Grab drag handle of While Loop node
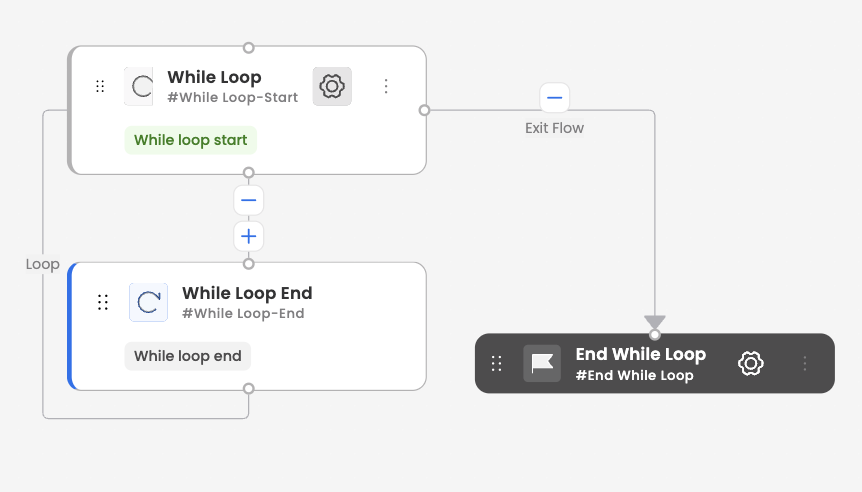Image resolution: width=862 pixels, height=492 pixels. pos(100,86)
